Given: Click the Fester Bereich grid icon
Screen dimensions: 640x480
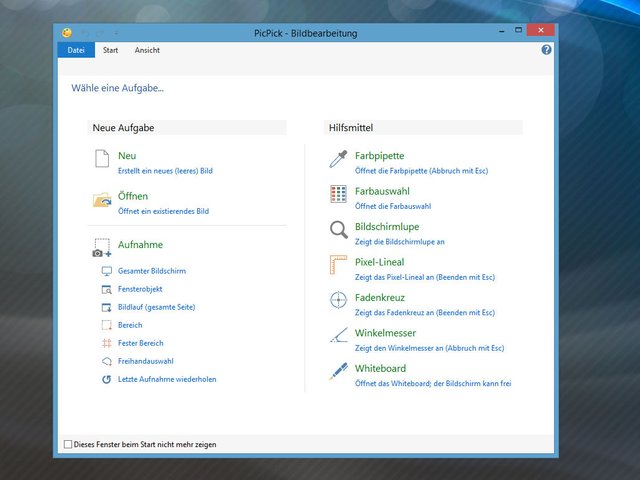Looking at the screenshot, I should pos(107,343).
